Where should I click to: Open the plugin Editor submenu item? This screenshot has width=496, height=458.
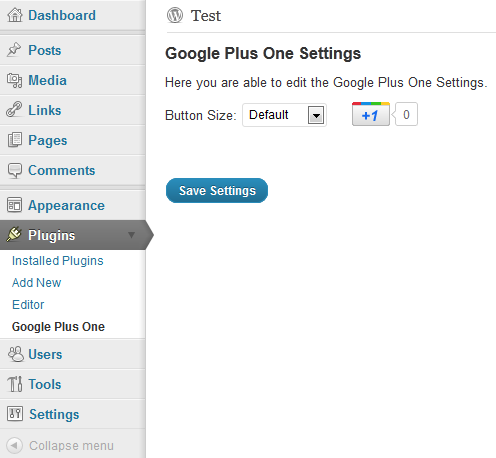tap(28, 305)
